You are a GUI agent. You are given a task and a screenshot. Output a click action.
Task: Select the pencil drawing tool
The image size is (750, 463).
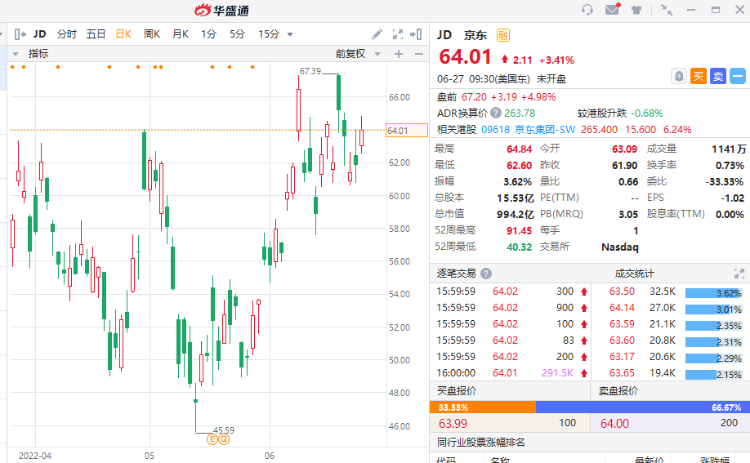(x=377, y=34)
